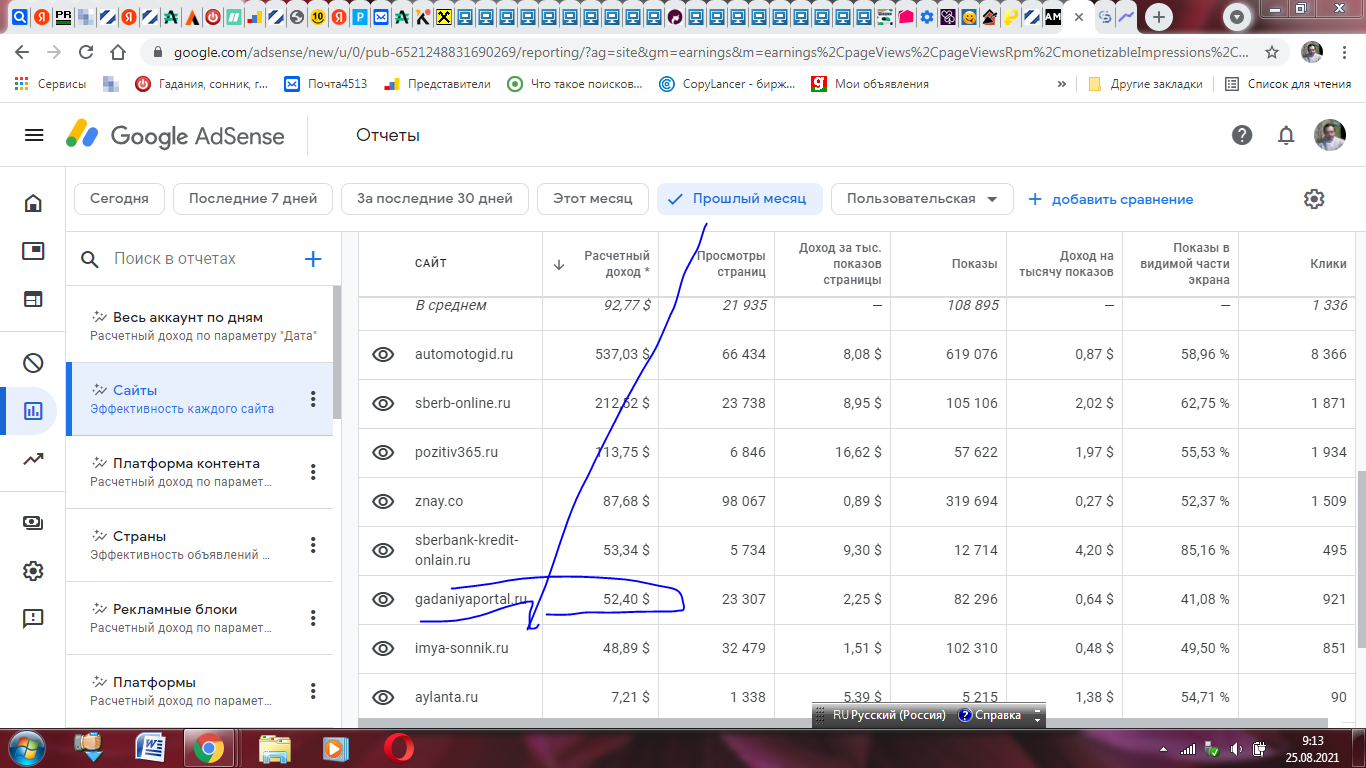
Task: Open the Пользовательская date range dropdown
Action: [922, 199]
